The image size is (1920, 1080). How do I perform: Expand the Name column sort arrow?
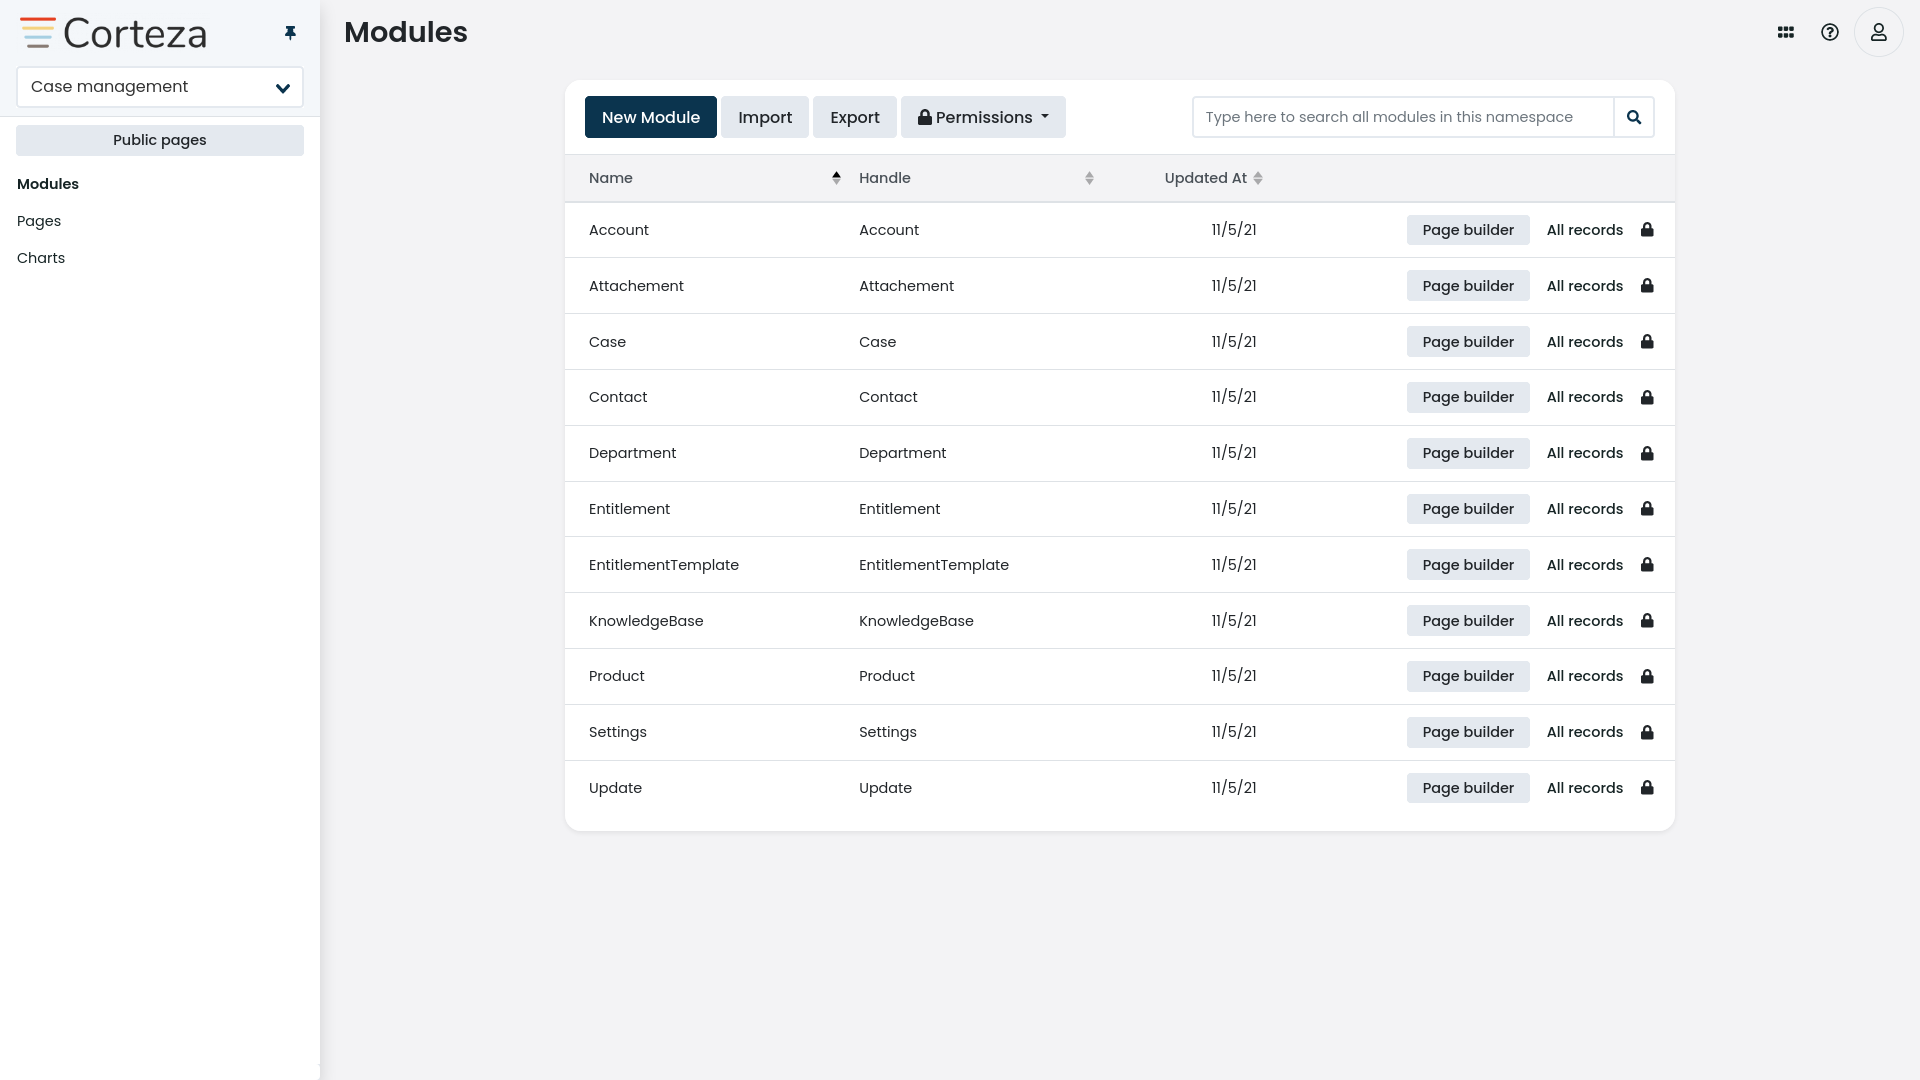[x=835, y=178]
